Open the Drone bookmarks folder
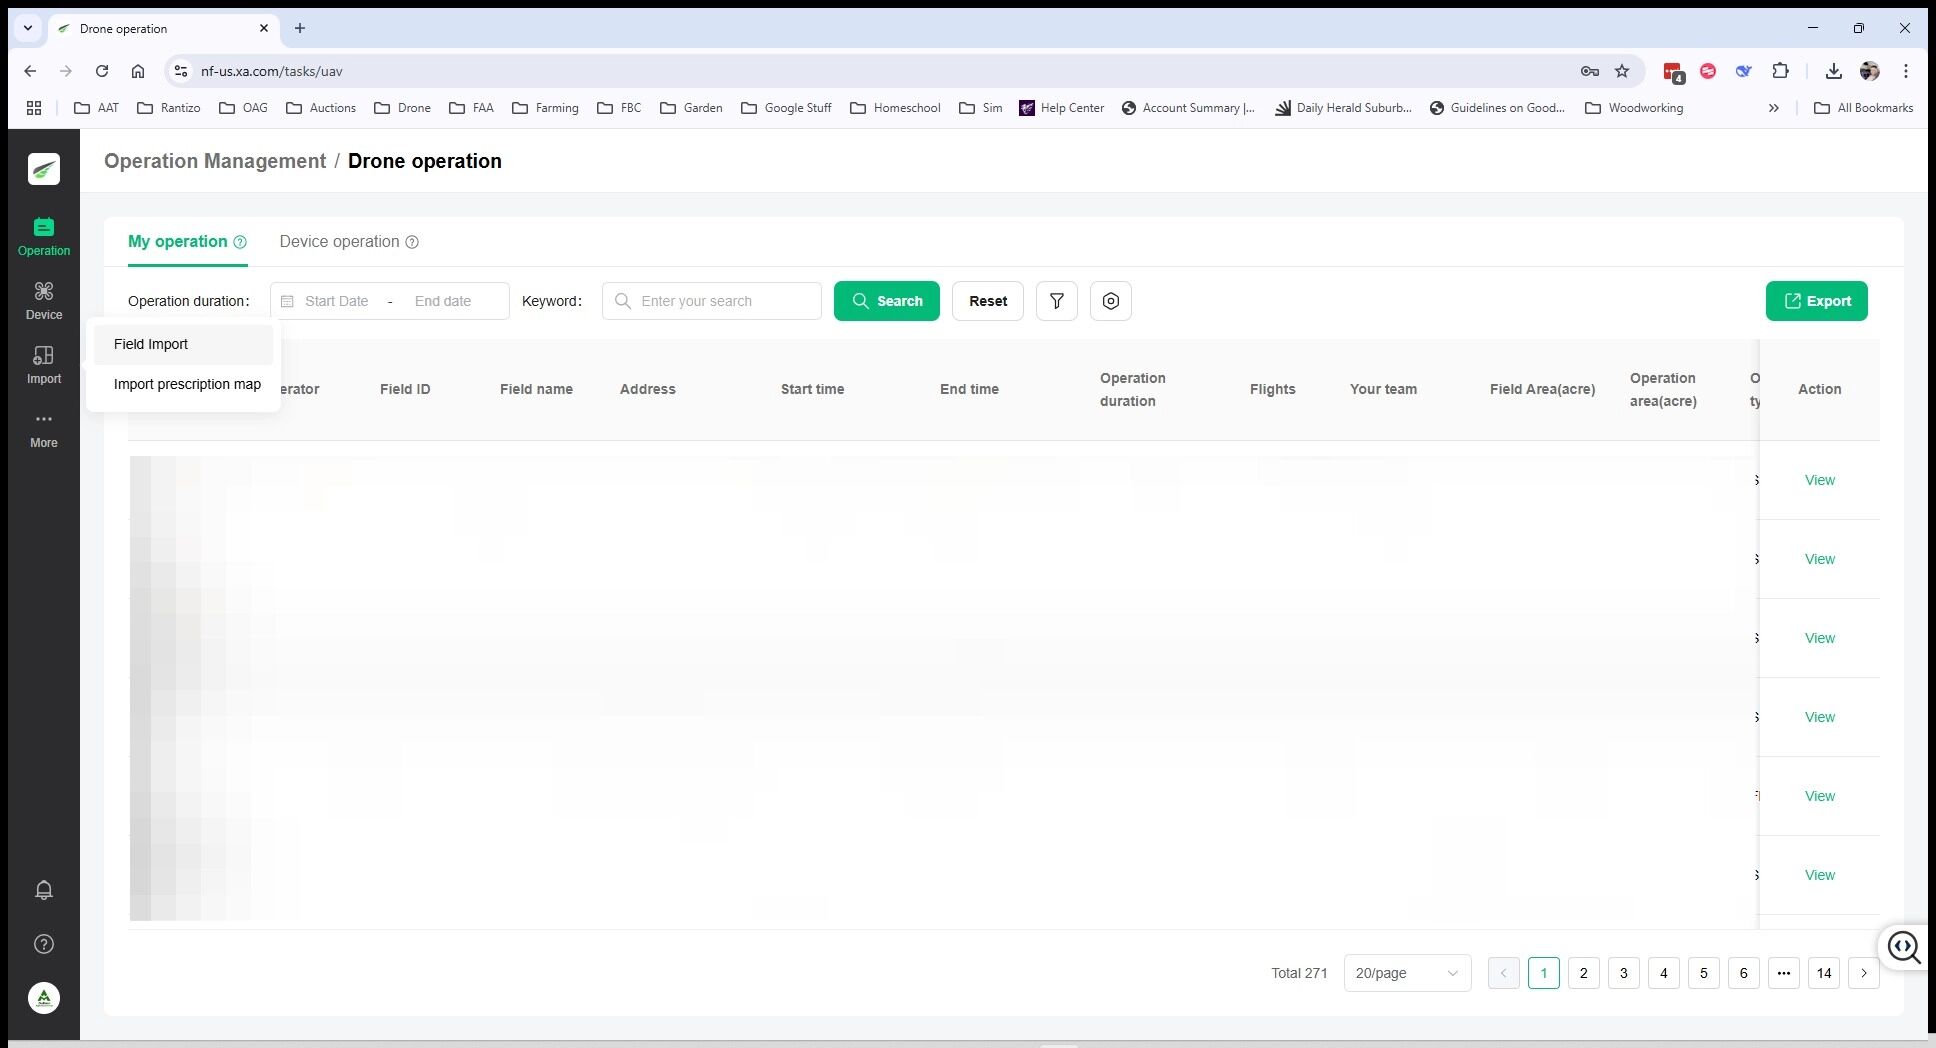Screen dimensions: 1936x1048 (x=402, y=108)
